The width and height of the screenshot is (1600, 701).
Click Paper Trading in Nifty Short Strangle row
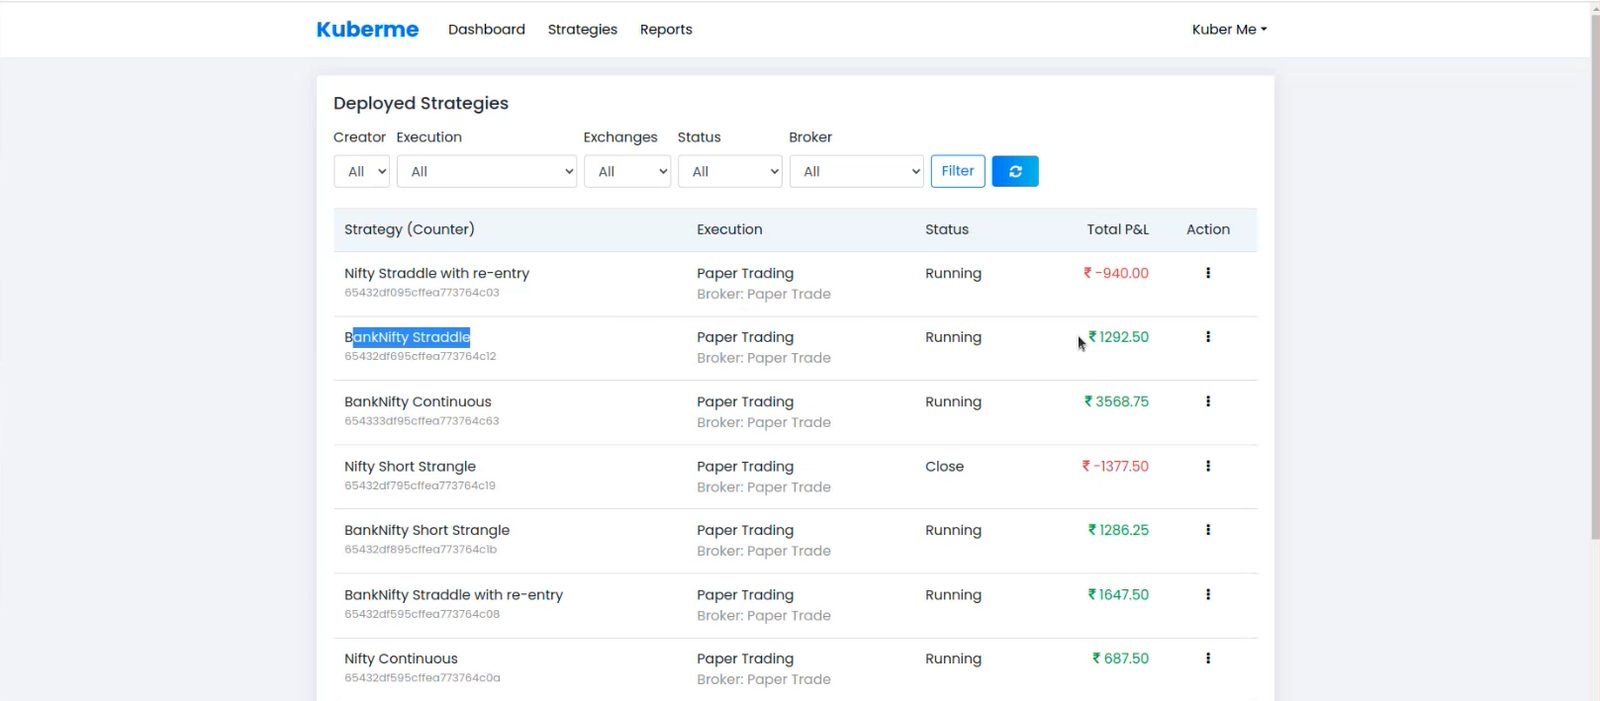pos(745,466)
